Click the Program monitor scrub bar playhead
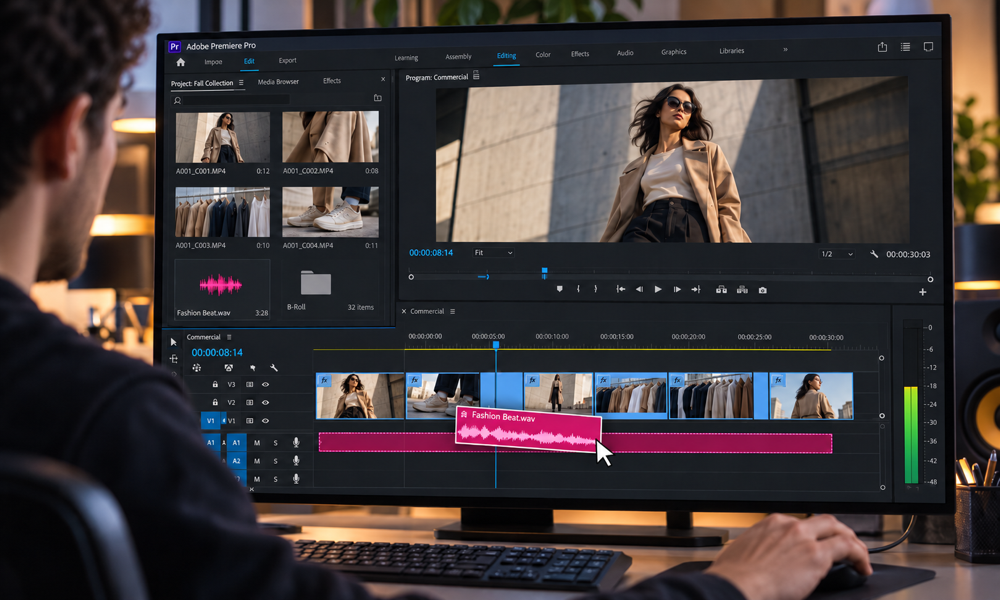The width and height of the screenshot is (1000, 600). [x=544, y=274]
